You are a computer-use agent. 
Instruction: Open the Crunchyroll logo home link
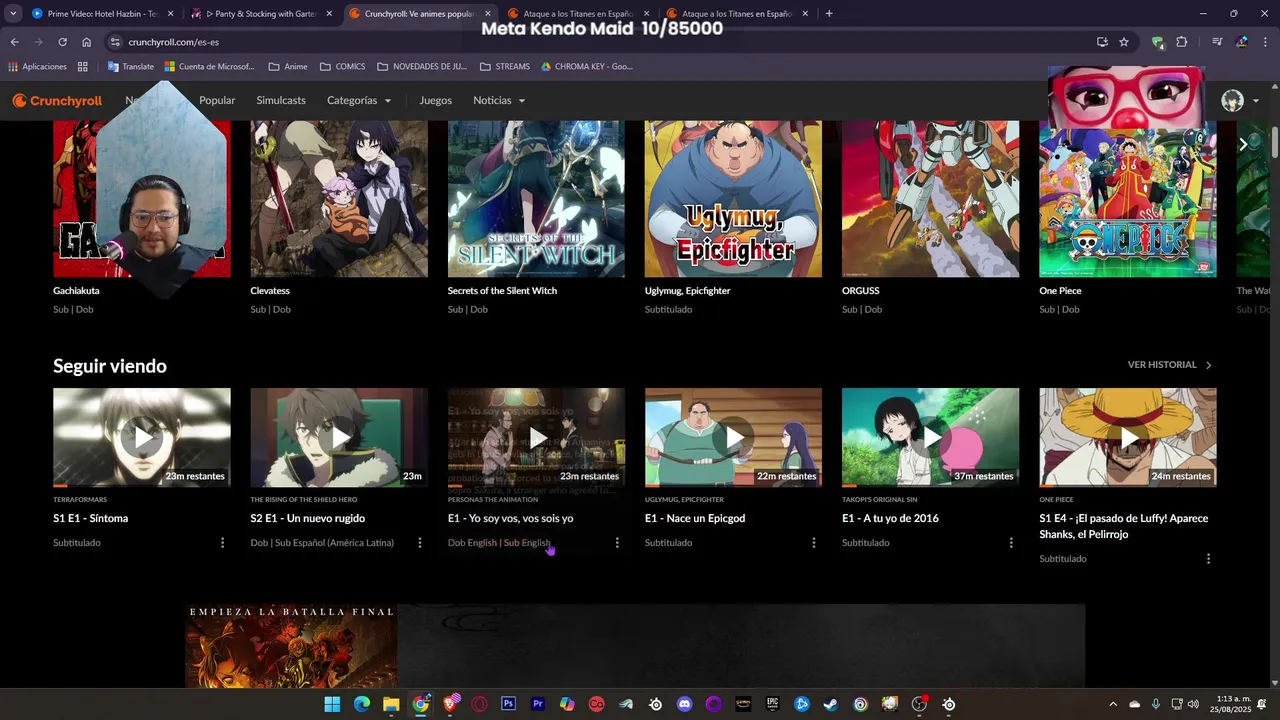point(57,101)
